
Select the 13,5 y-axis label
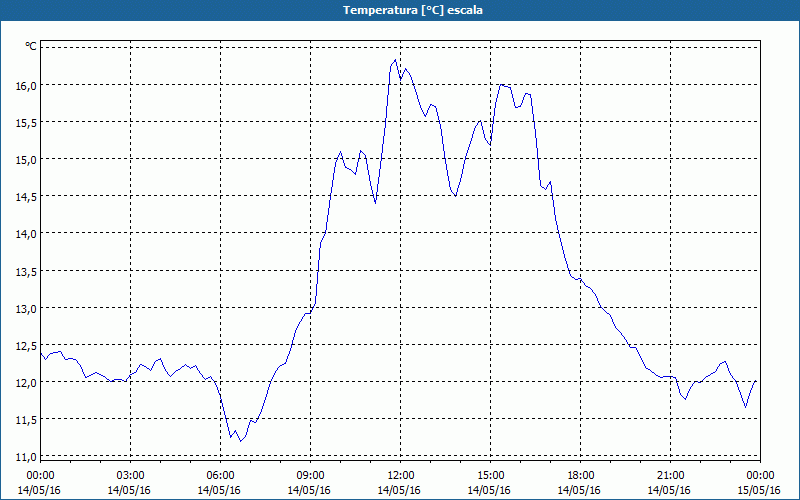(x=27, y=272)
